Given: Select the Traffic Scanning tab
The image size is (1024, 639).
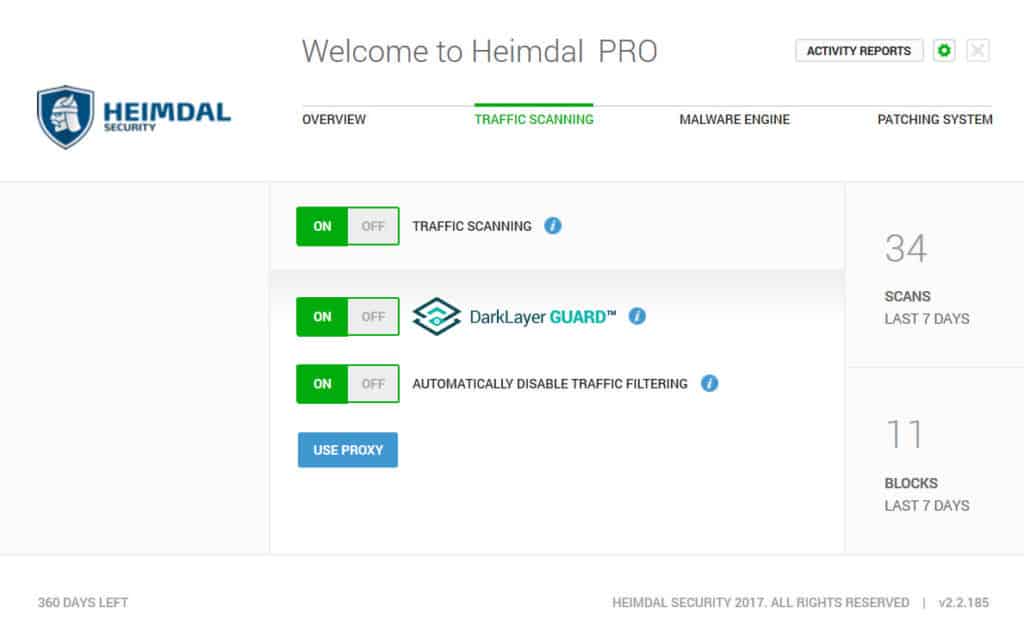Looking at the screenshot, I should pos(534,120).
